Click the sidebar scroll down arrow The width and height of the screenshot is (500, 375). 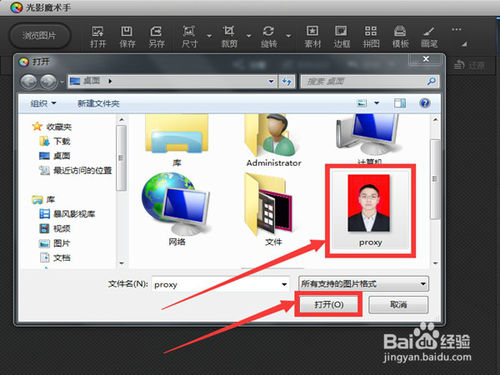click(122, 263)
